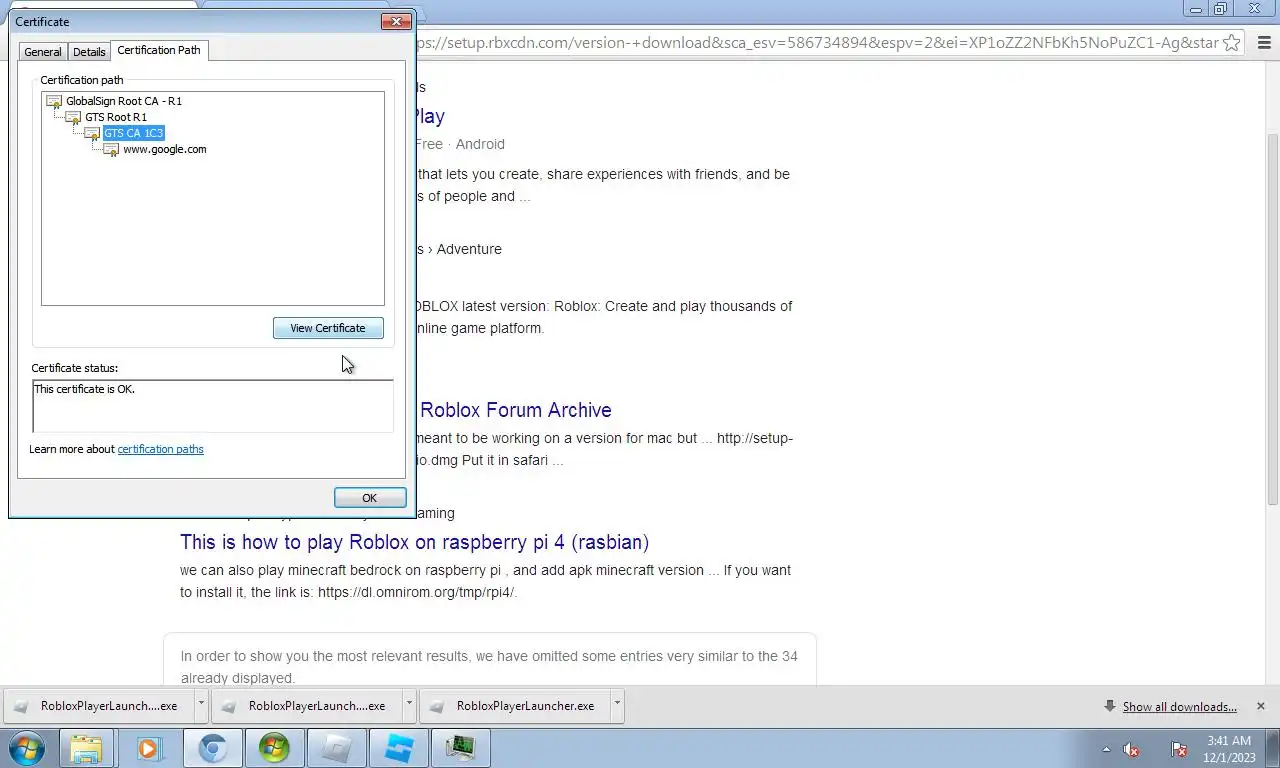
Task: Click the Adventure breadcrumb text
Action: 469,249
